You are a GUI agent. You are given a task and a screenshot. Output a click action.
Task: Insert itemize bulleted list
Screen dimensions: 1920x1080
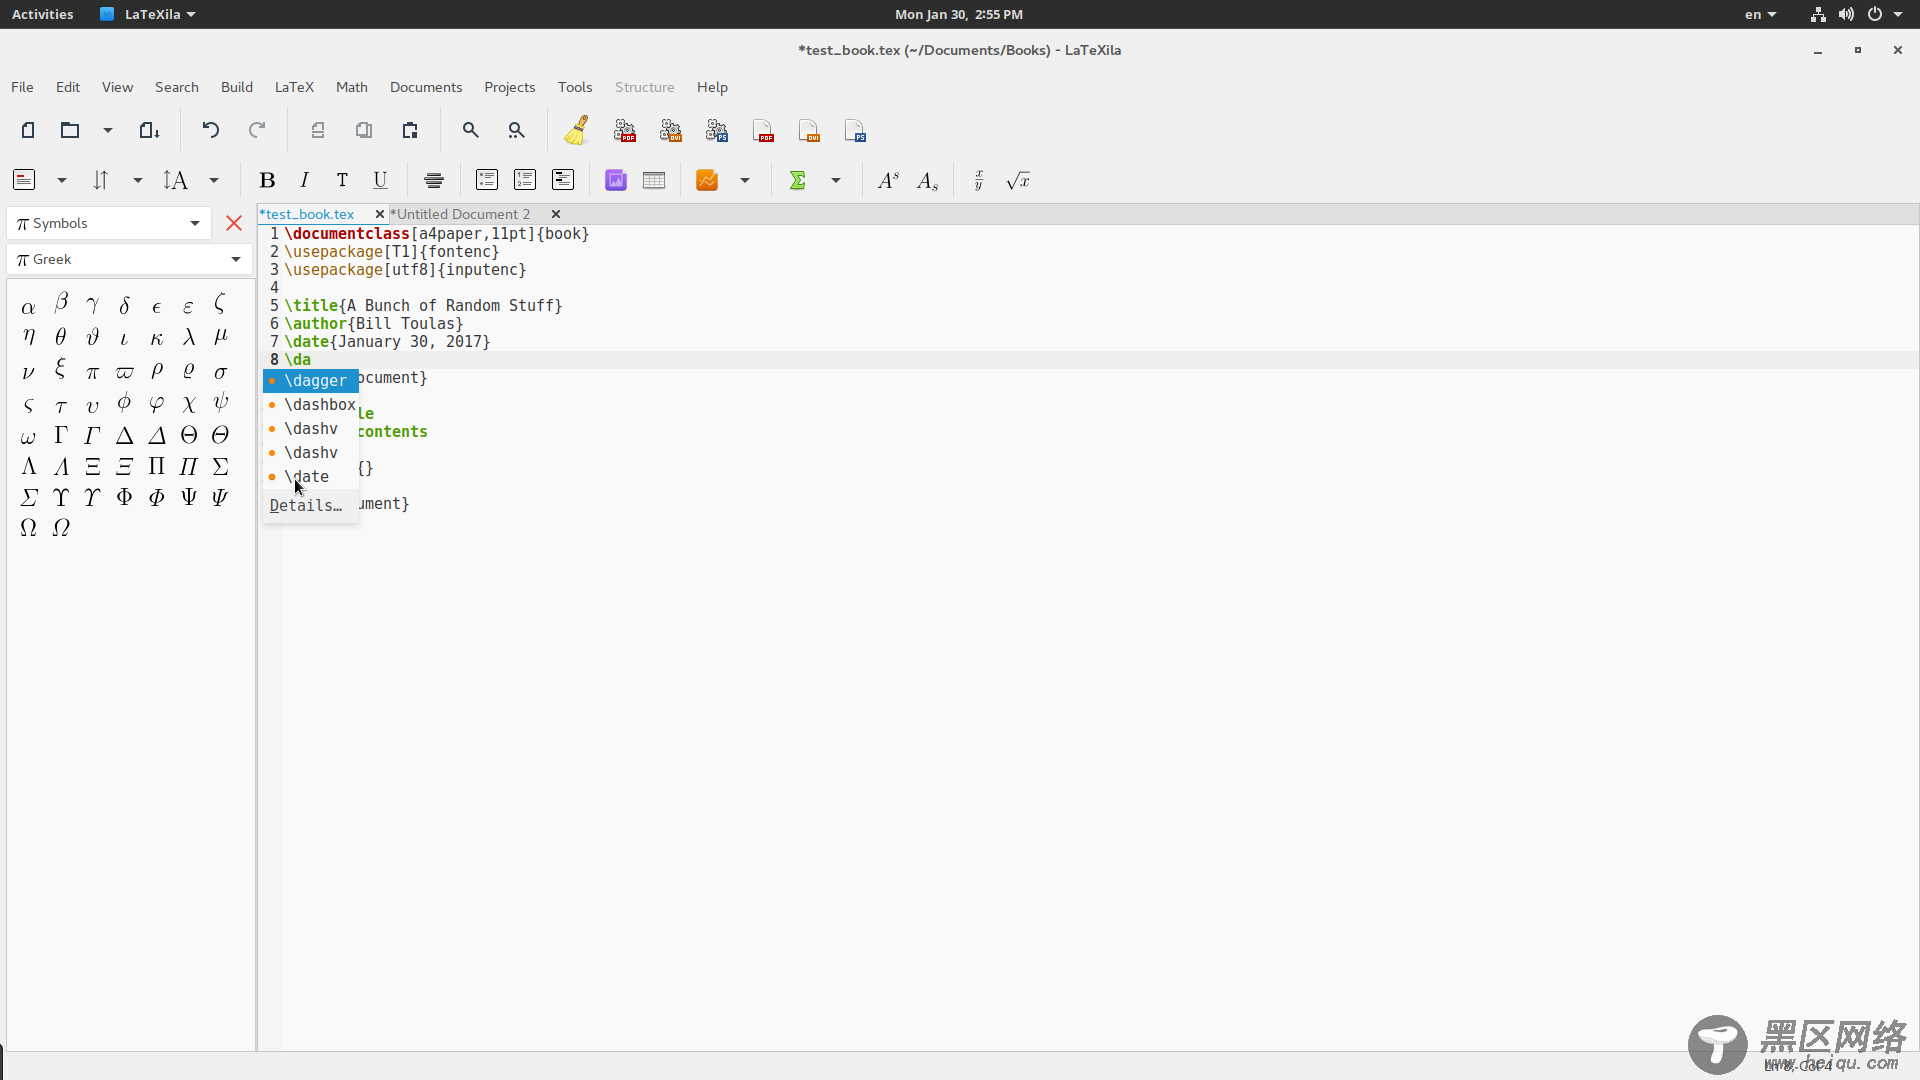[487, 180]
